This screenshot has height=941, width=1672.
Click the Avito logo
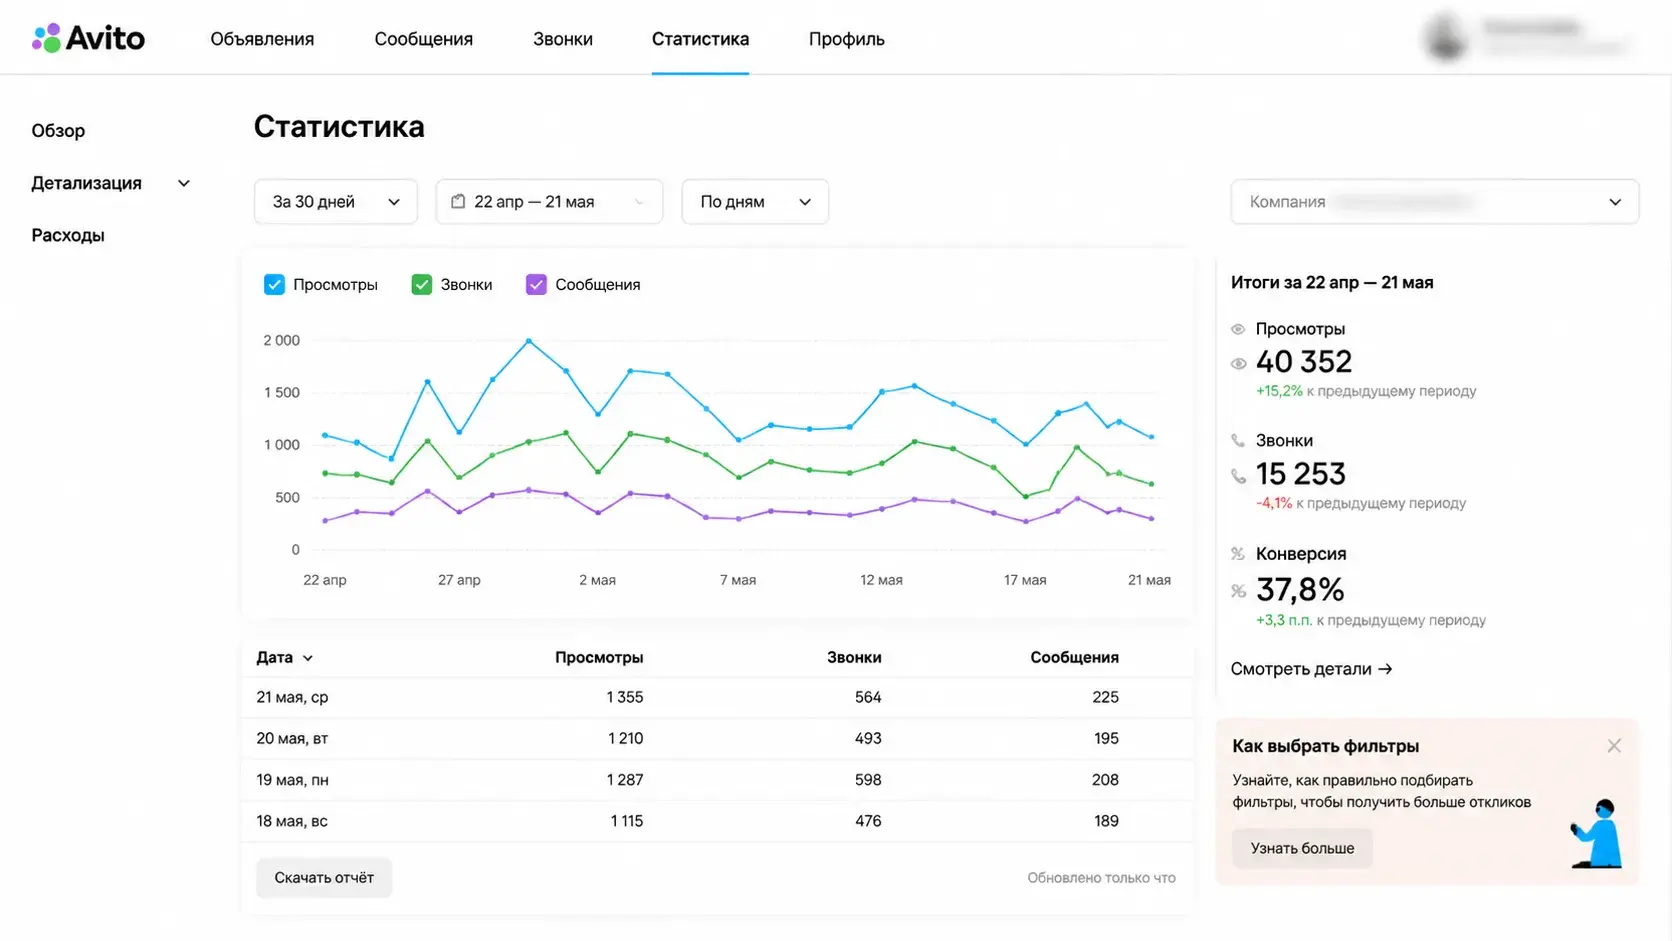pos(88,38)
